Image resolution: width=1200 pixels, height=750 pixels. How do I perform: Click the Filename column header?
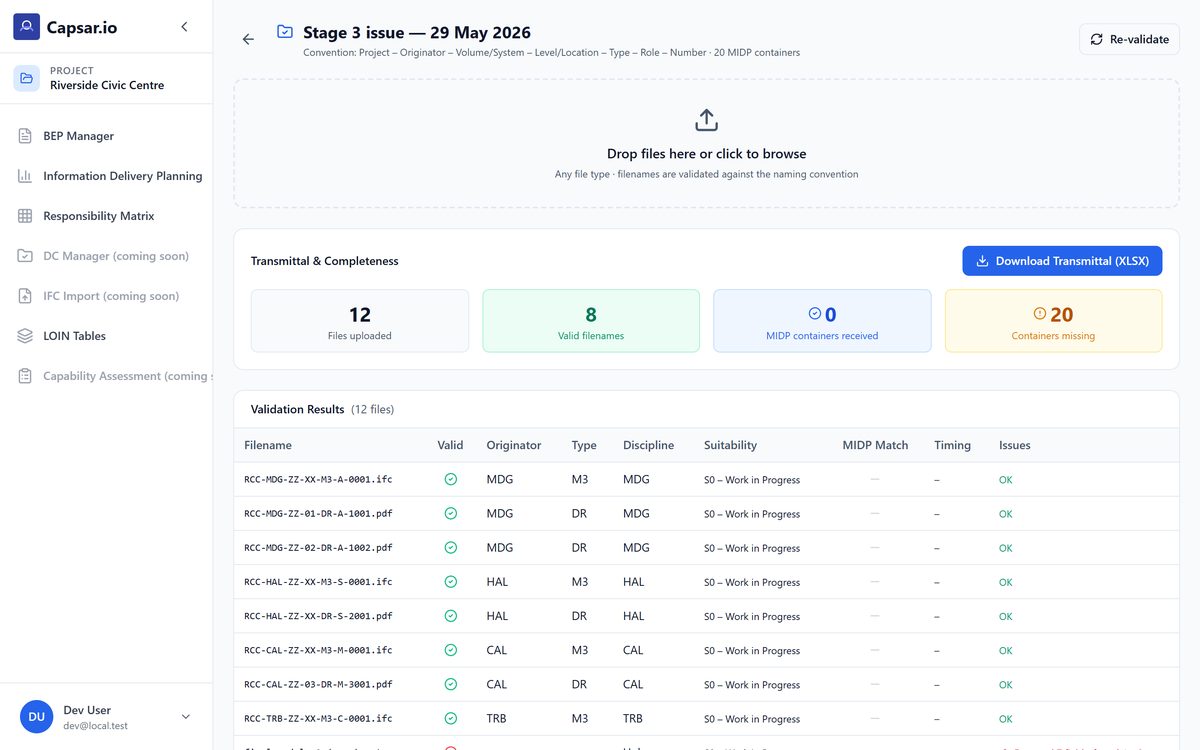pos(268,445)
